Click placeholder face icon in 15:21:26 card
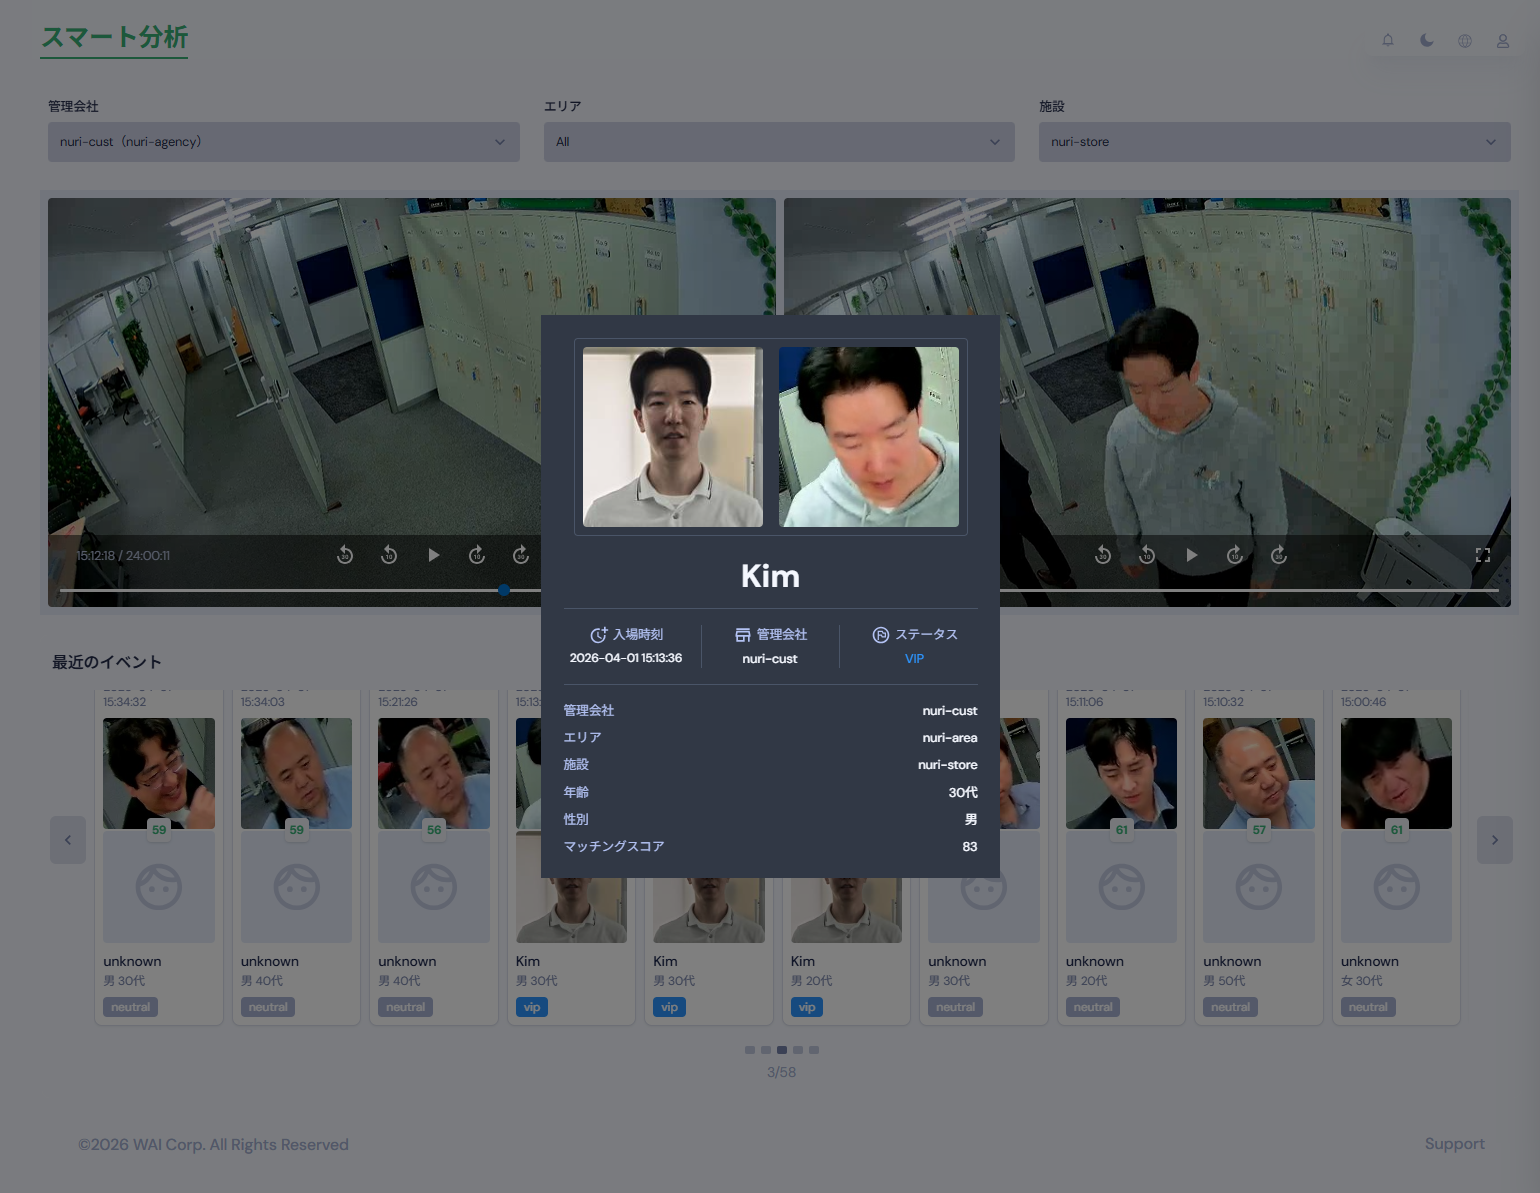The height and width of the screenshot is (1193, 1540). point(434,887)
